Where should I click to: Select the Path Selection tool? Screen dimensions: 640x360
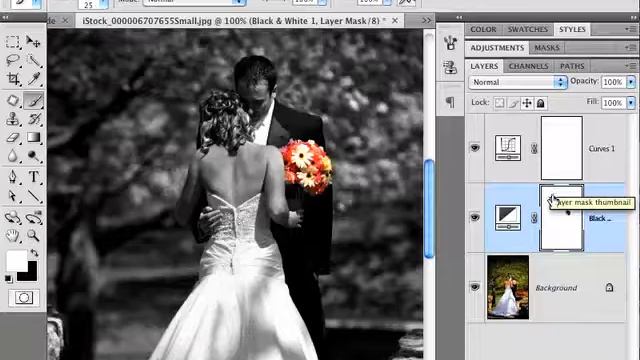click(12, 196)
